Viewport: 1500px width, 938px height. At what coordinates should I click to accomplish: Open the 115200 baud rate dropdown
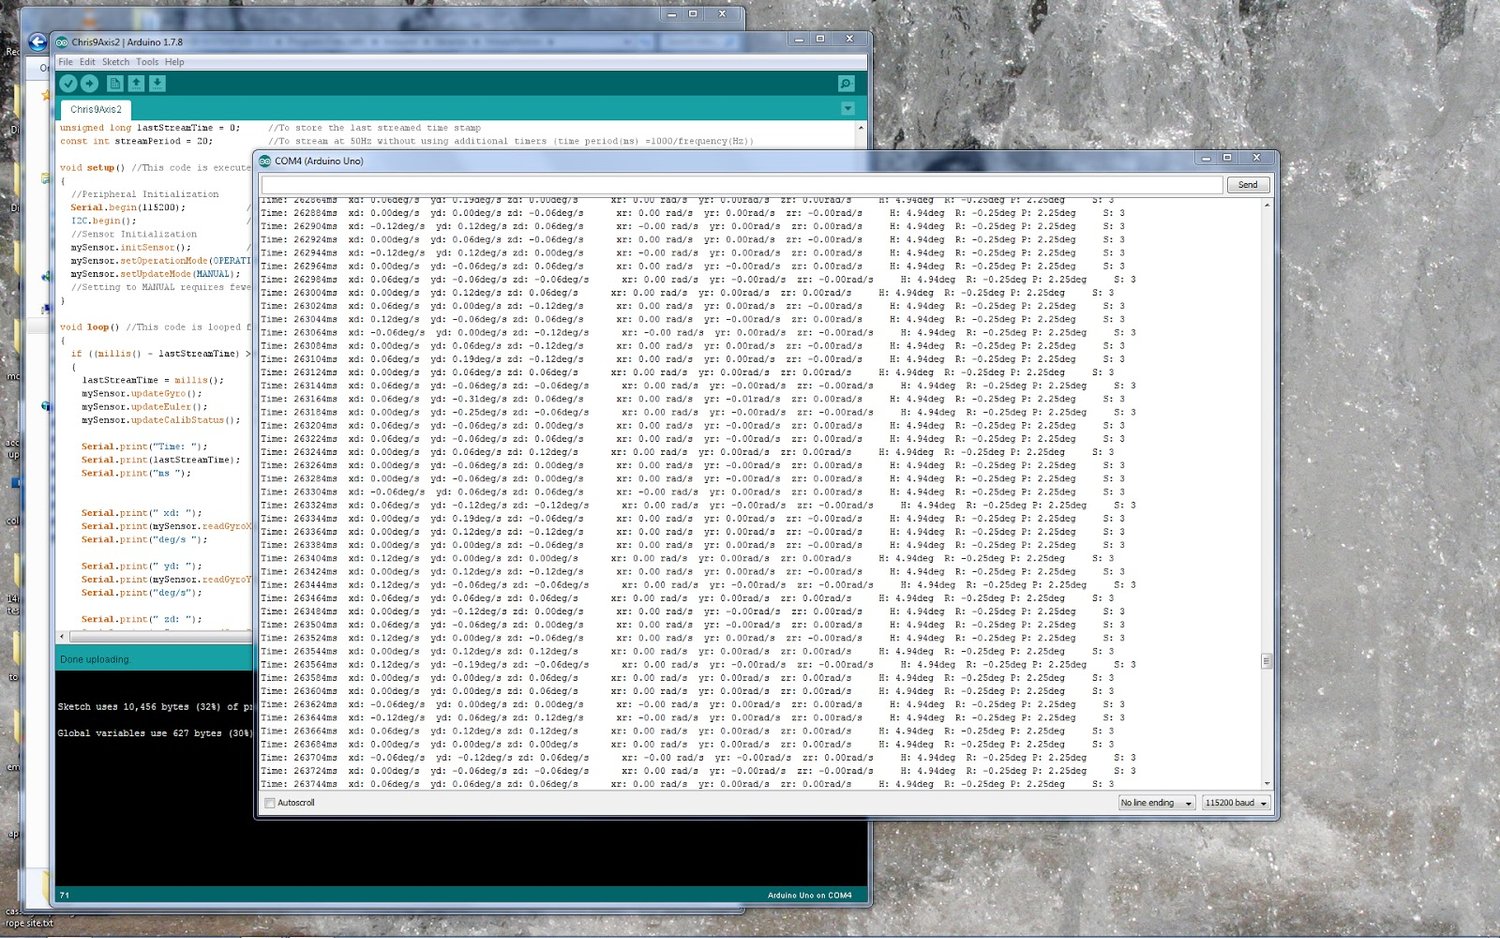pos(1236,803)
